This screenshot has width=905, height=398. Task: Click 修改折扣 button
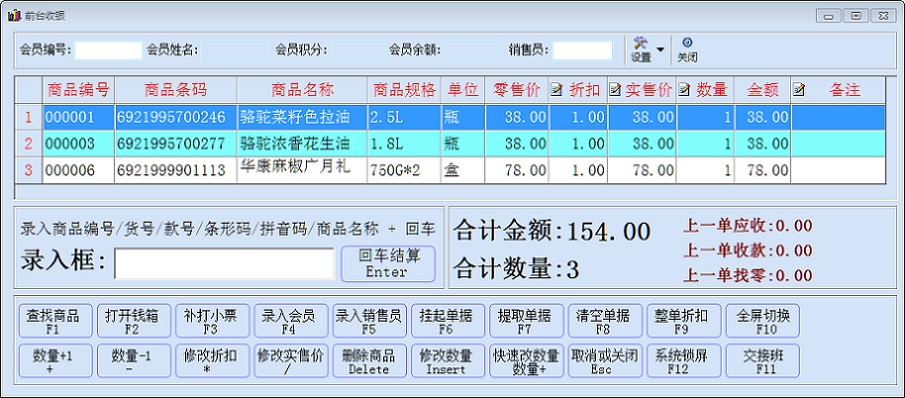(x=212, y=361)
